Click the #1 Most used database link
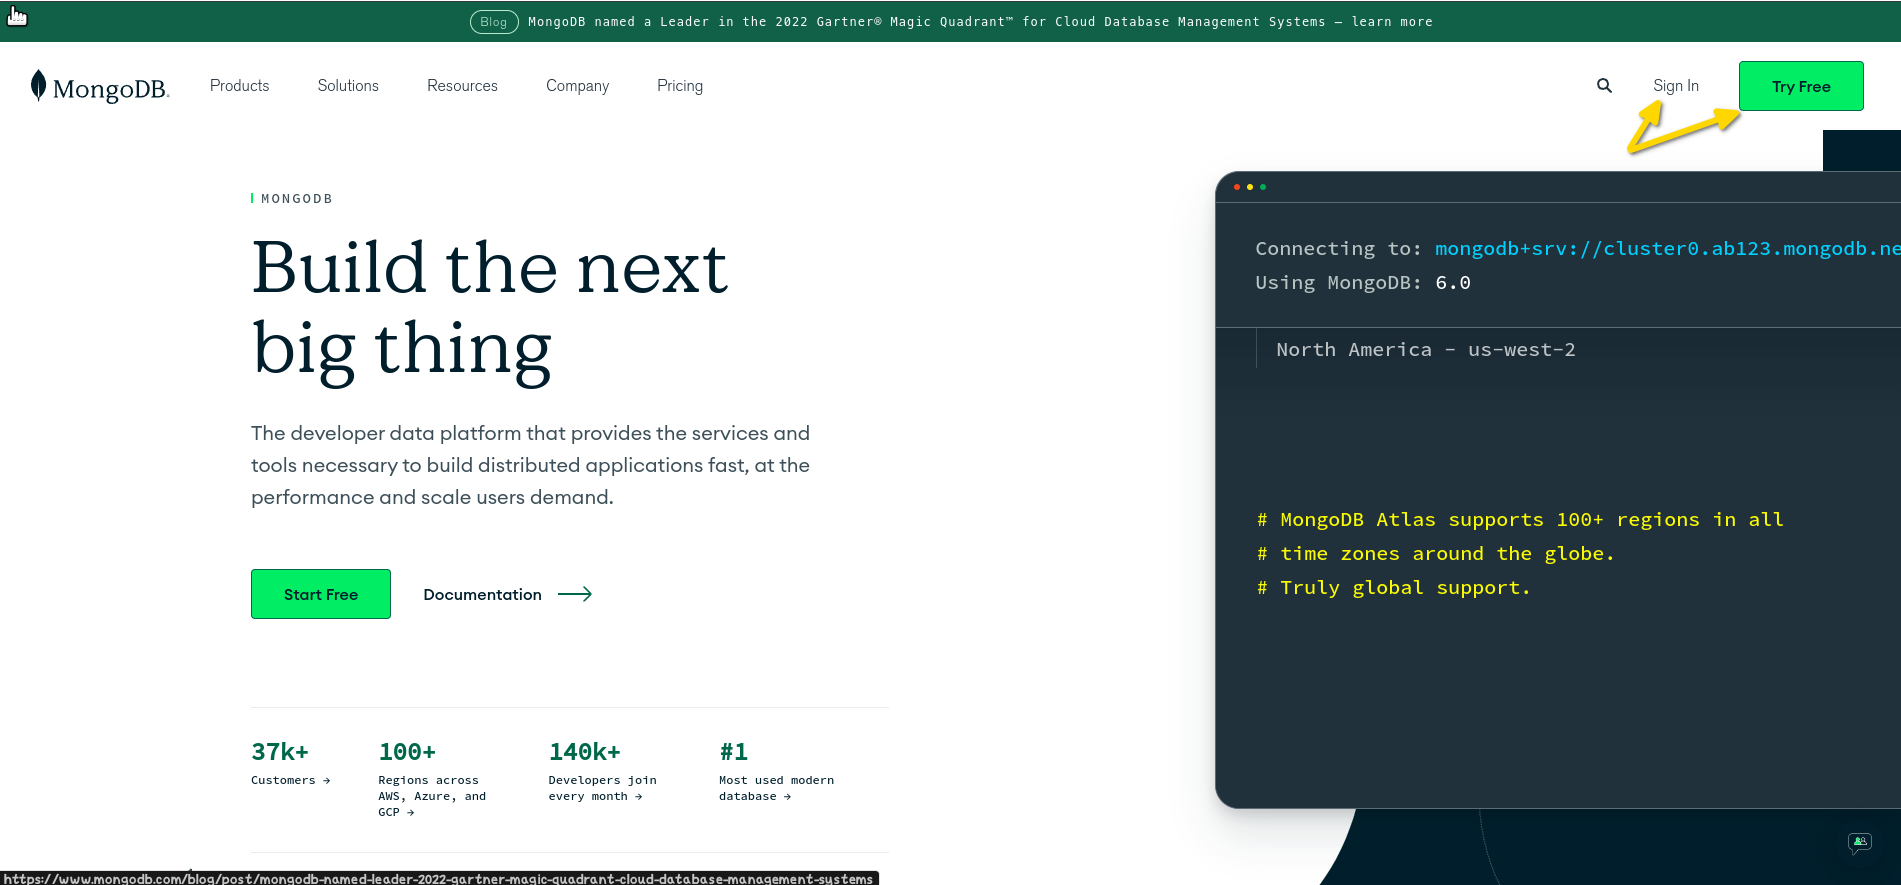1901x885 pixels. (776, 772)
